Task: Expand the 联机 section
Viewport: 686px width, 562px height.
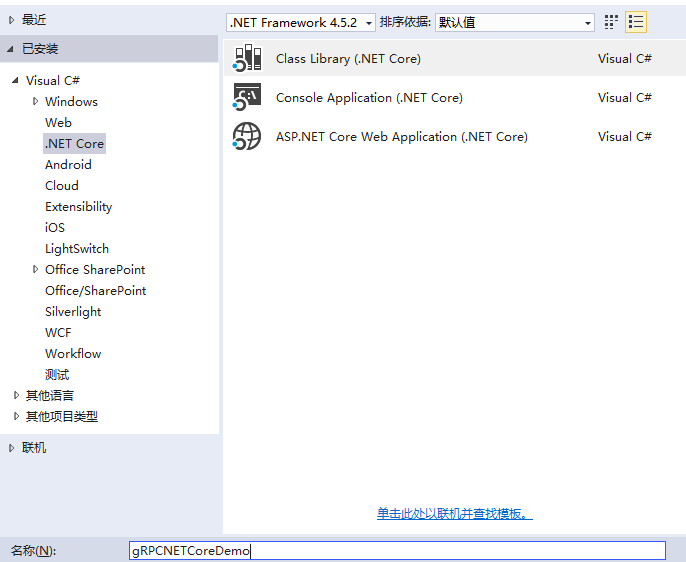Action: (x=12, y=448)
